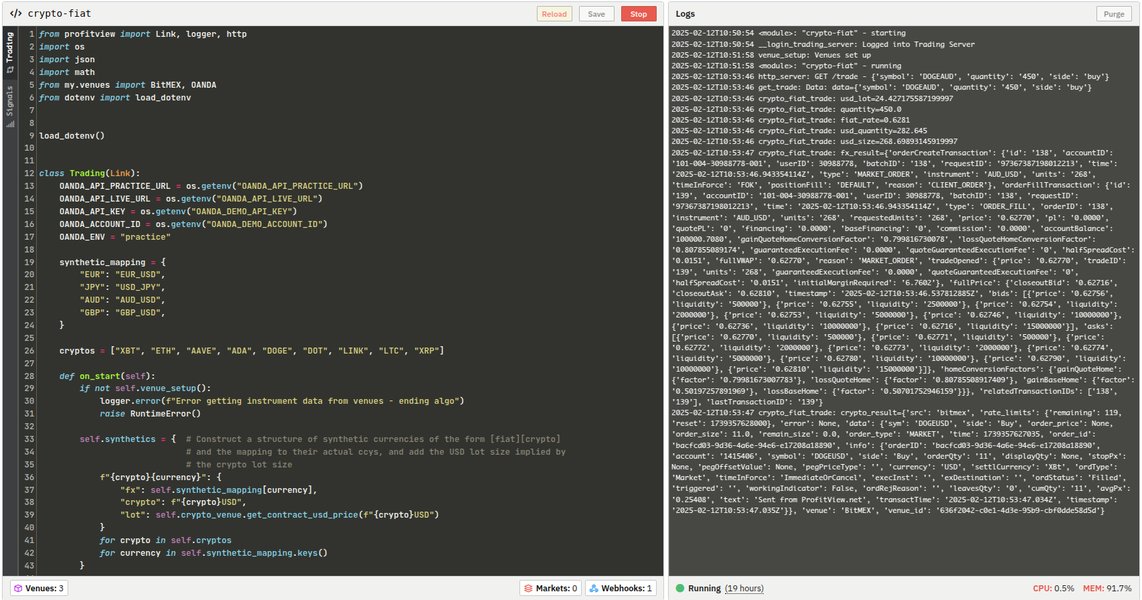Click the Markets icon in status bar
Screen dimensions: 1142x600
pyautogui.click(x=528, y=588)
